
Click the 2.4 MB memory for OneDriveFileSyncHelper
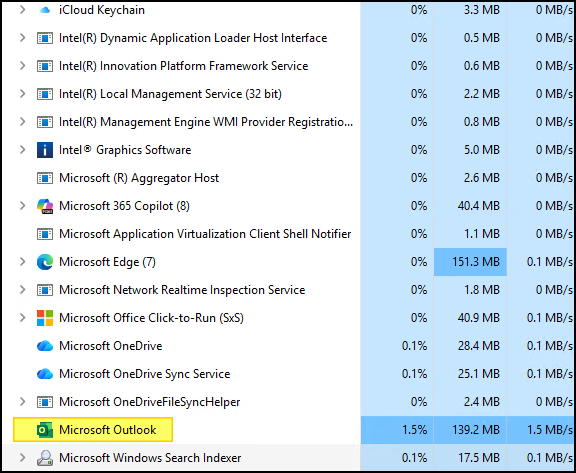coord(482,402)
